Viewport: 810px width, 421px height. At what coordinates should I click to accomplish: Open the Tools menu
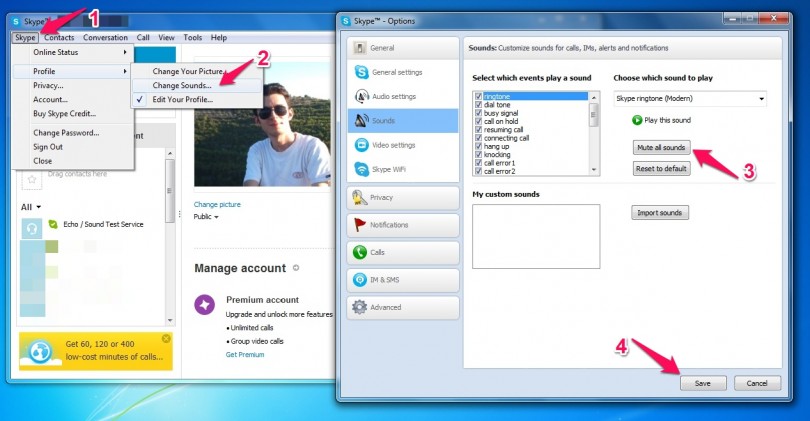click(192, 37)
